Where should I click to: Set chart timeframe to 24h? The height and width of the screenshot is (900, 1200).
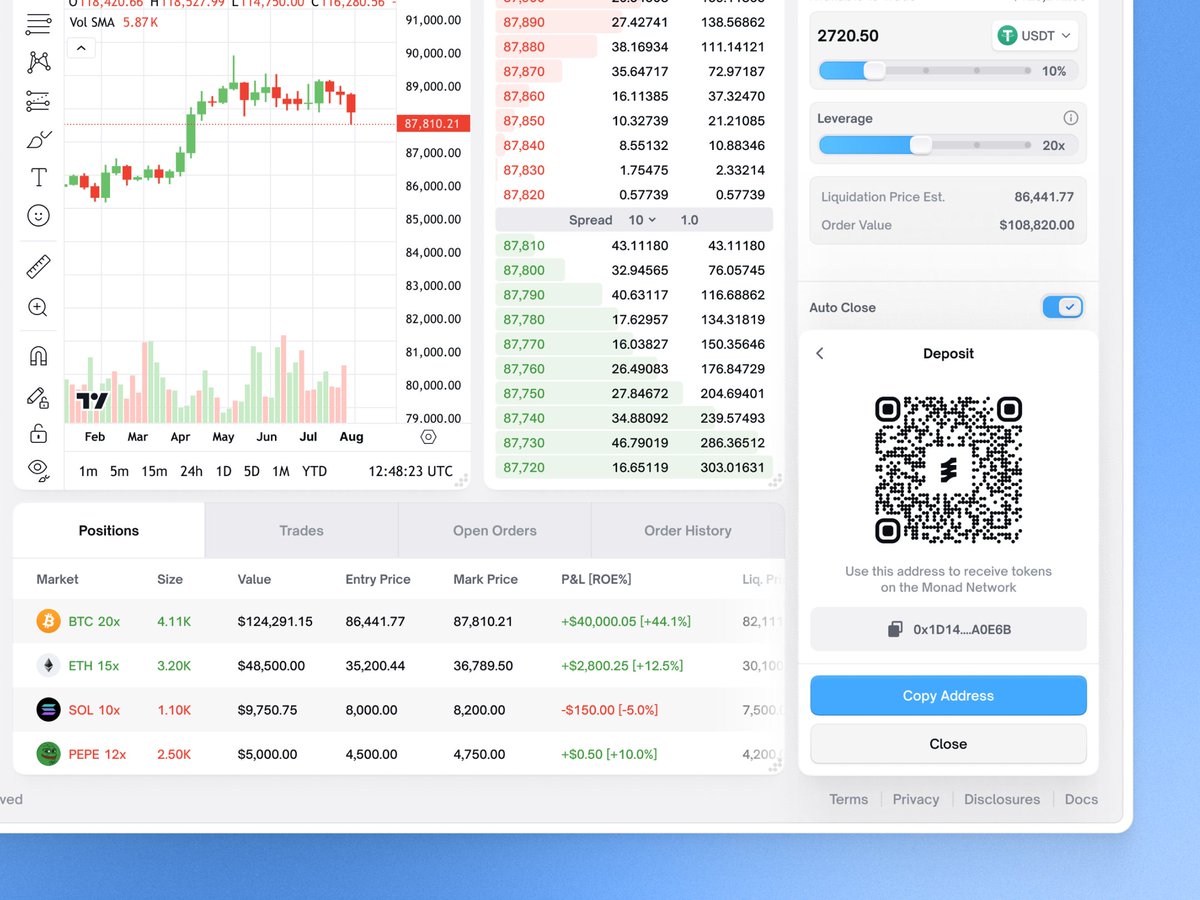point(191,471)
